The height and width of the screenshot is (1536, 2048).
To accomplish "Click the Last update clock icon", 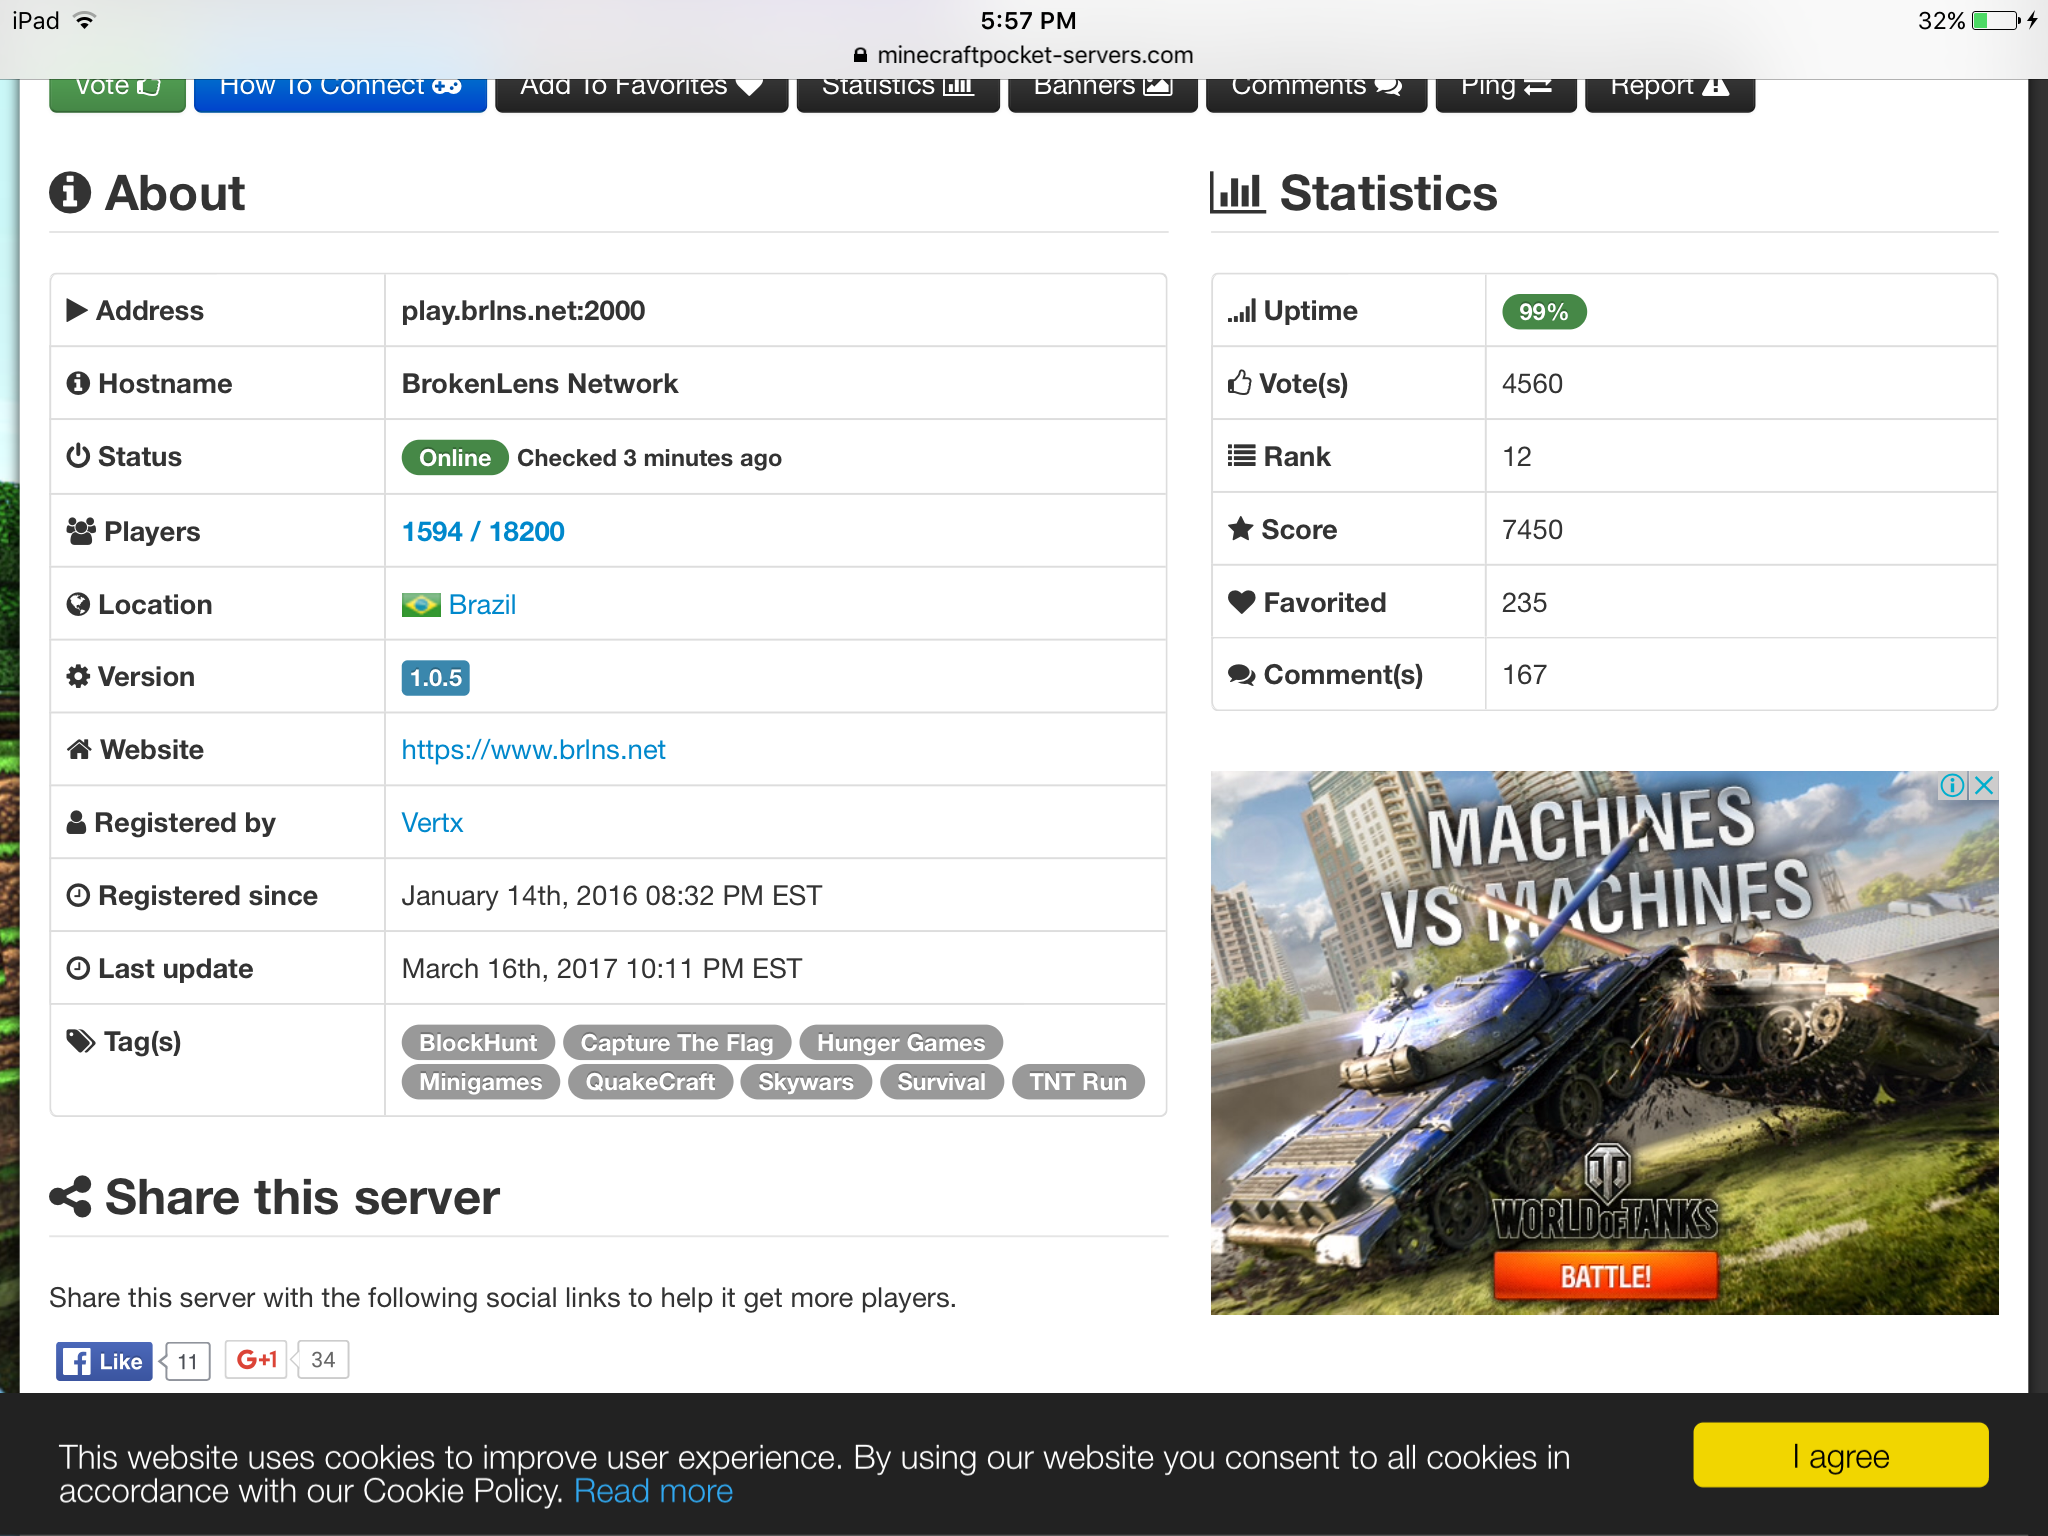I will pyautogui.click(x=78, y=968).
